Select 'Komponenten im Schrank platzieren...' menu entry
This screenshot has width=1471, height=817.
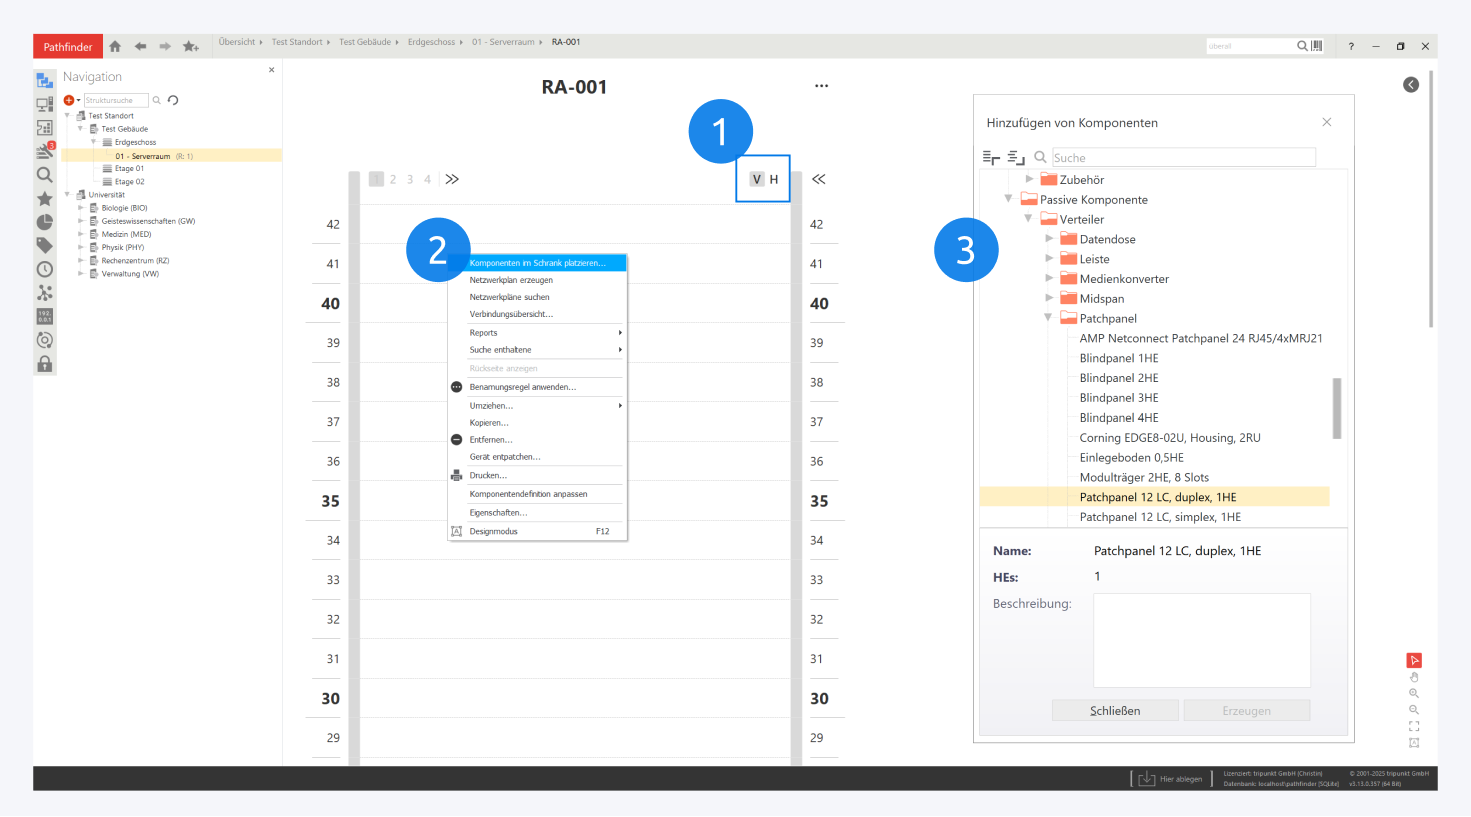tap(537, 263)
